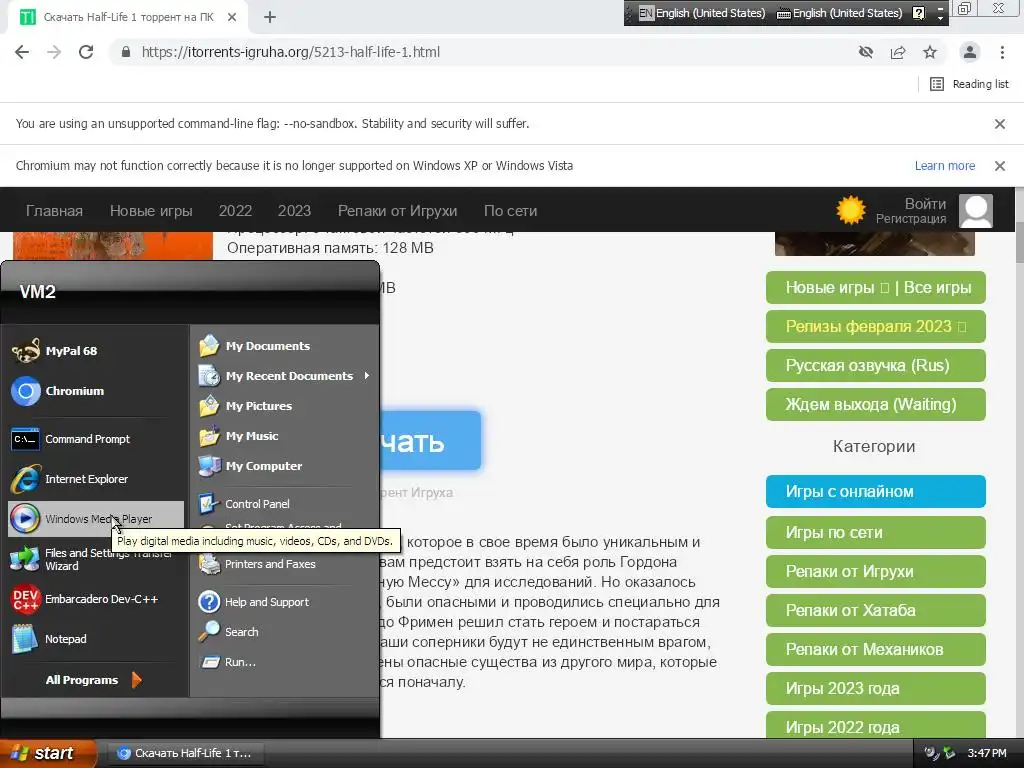
Task: Click the Learn more link
Action: (x=944, y=165)
